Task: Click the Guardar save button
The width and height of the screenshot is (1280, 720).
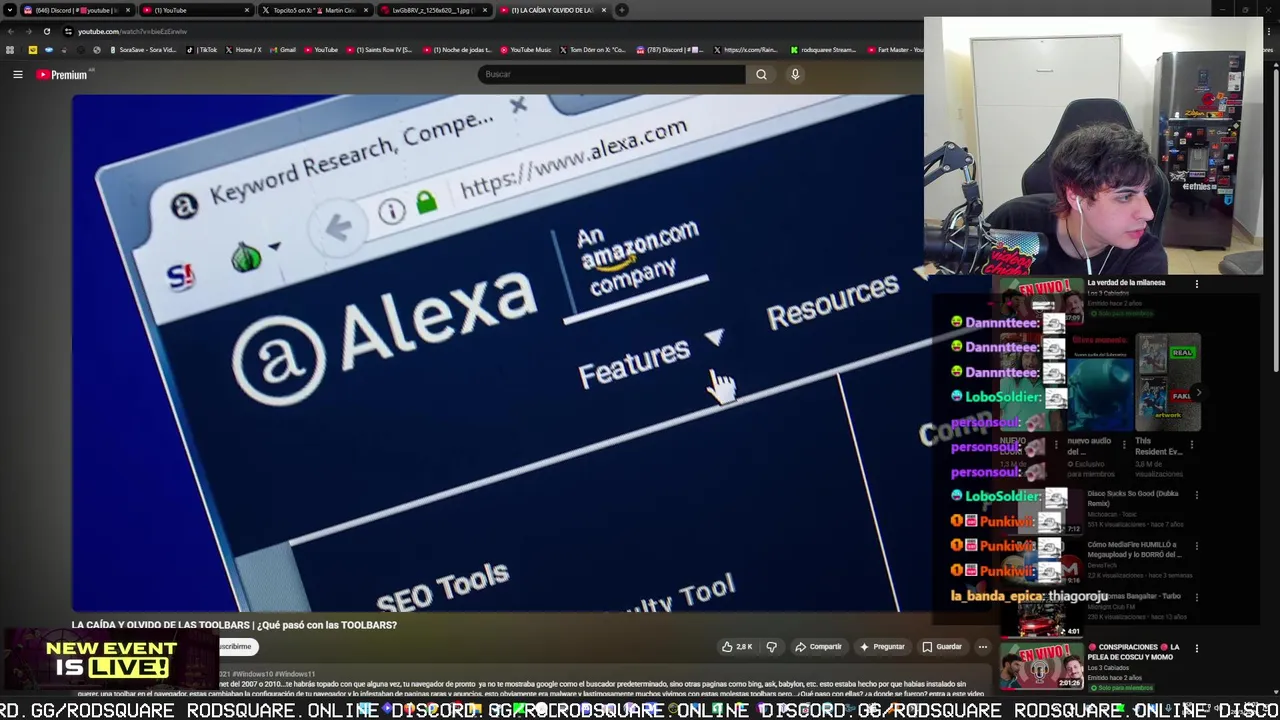Action: pyautogui.click(x=942, y=647)
